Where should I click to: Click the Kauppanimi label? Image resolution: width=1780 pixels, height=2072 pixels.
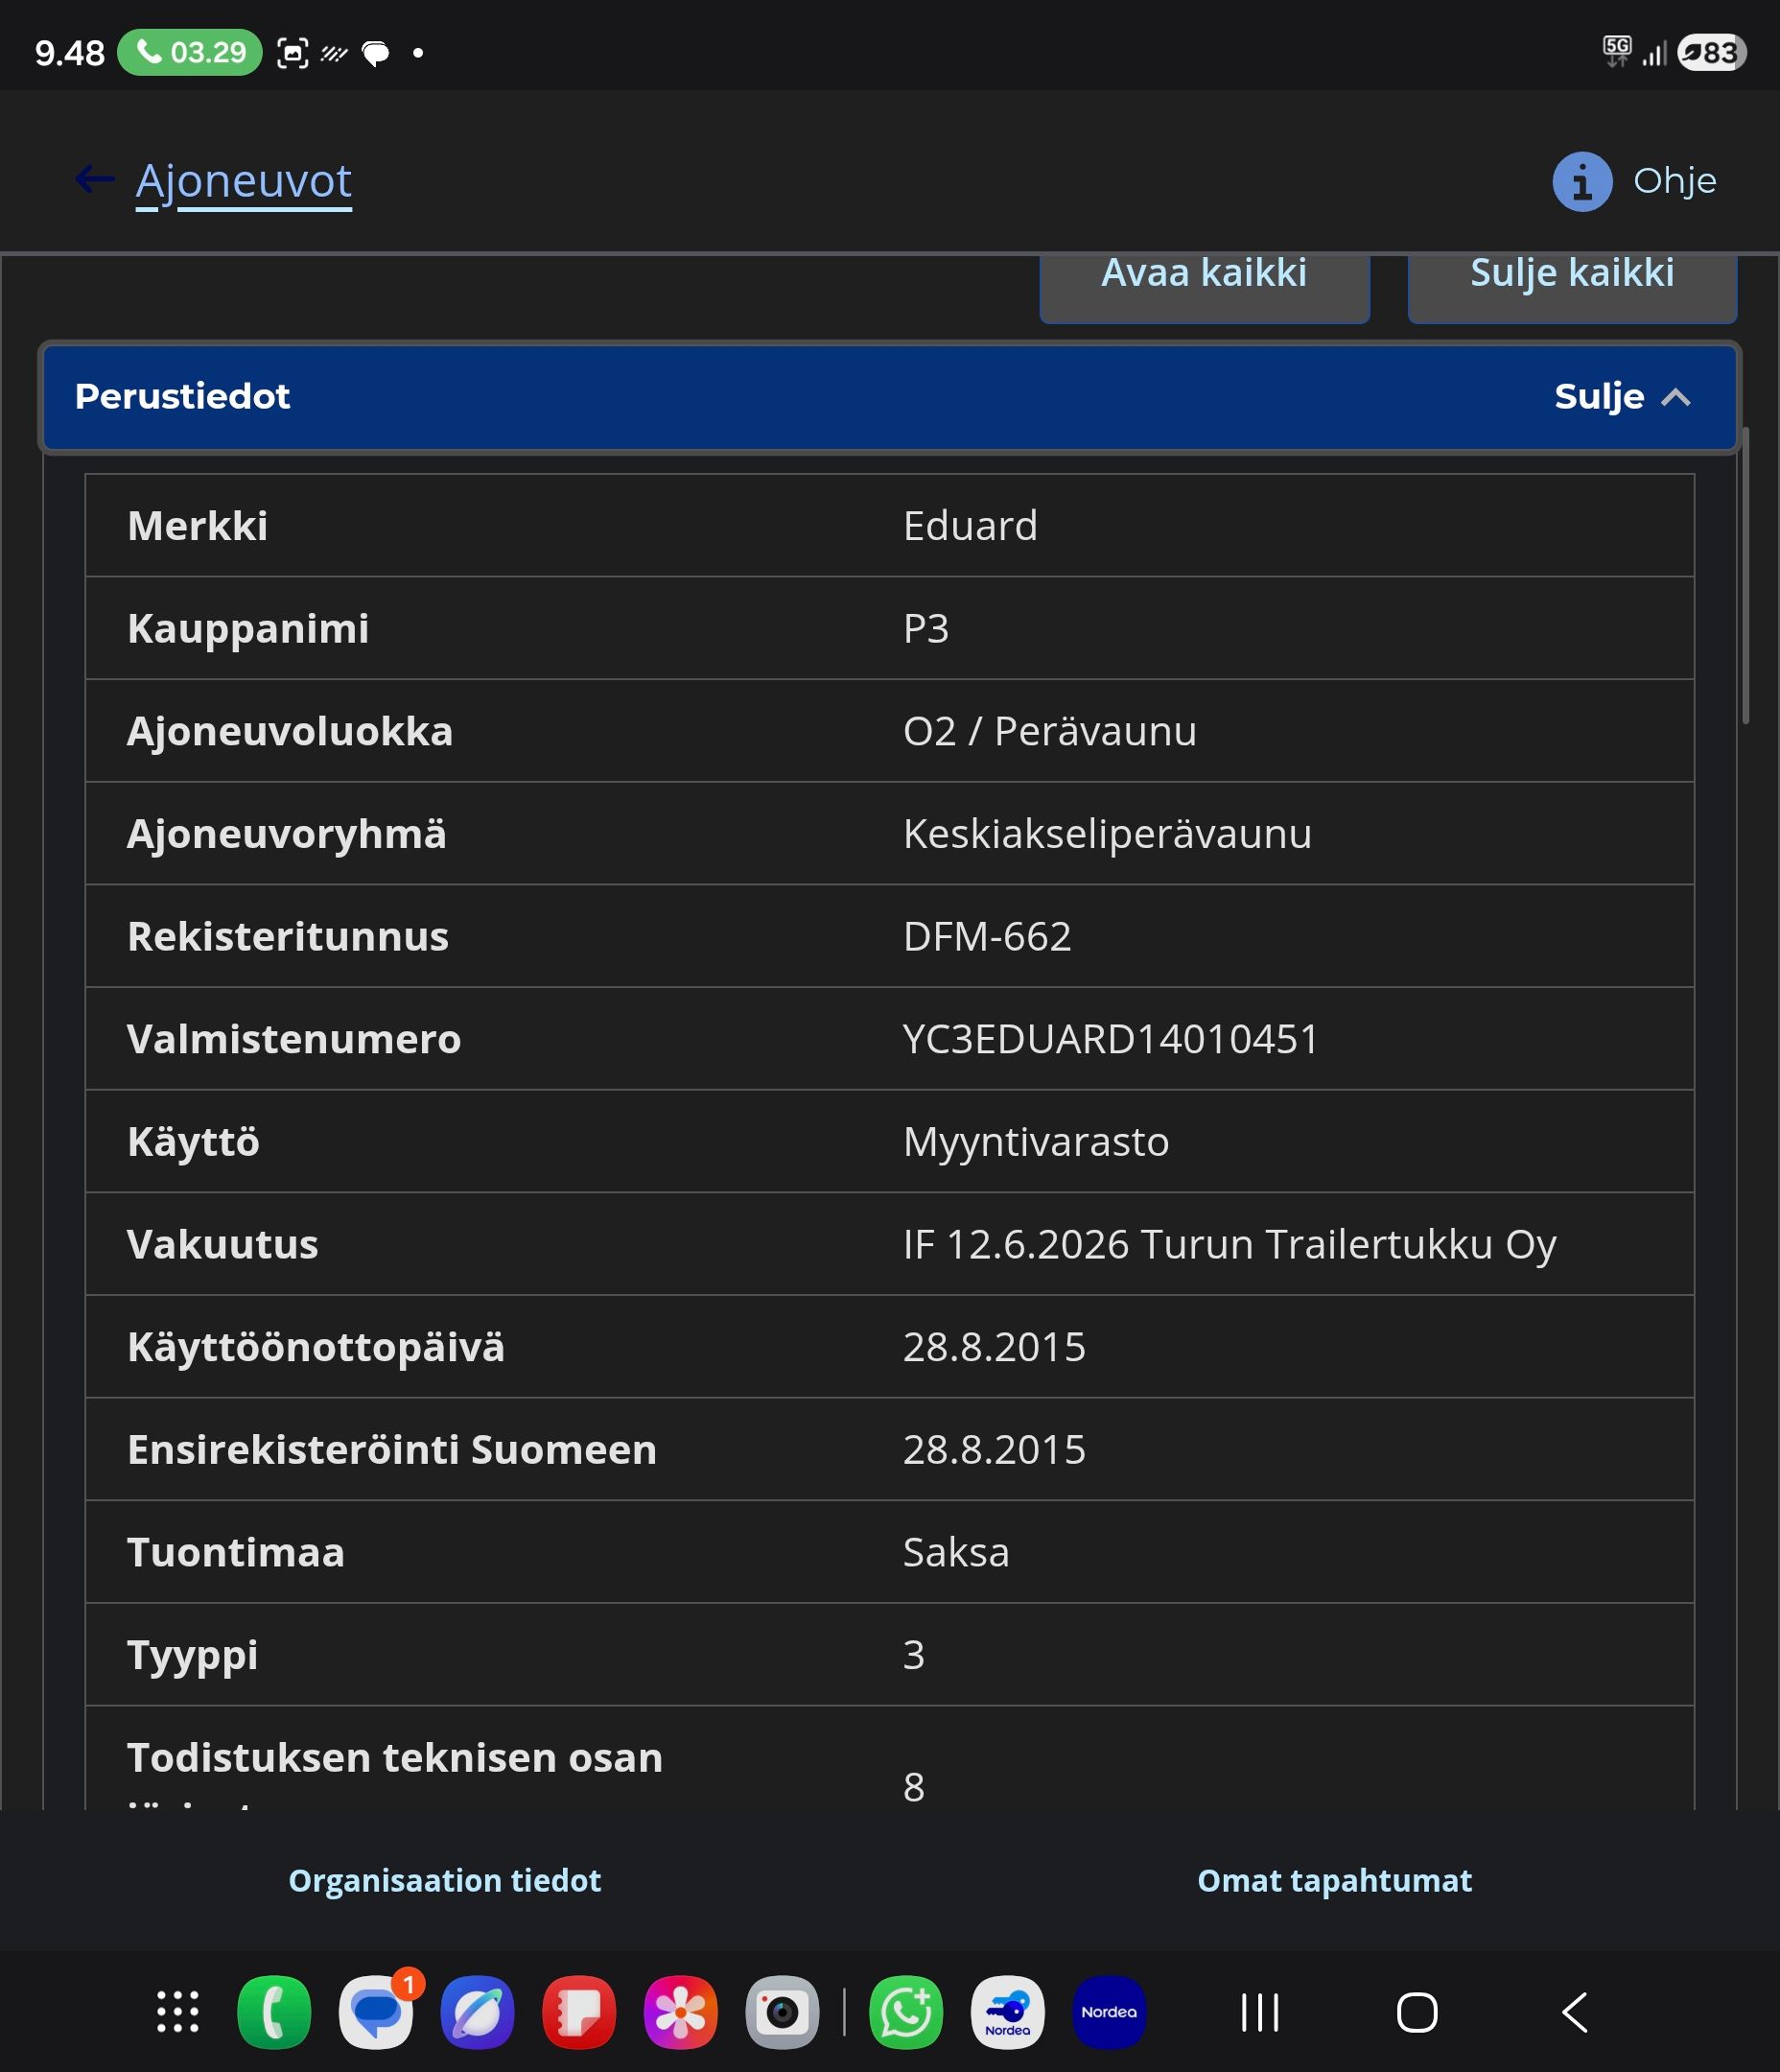(248, 630)
